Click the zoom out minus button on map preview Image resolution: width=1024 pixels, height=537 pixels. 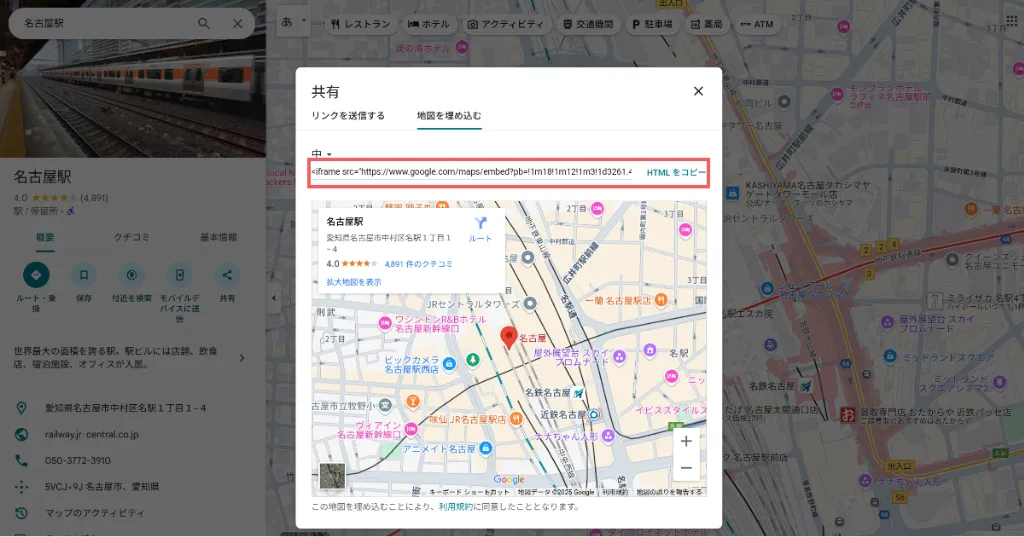point(685,468)
